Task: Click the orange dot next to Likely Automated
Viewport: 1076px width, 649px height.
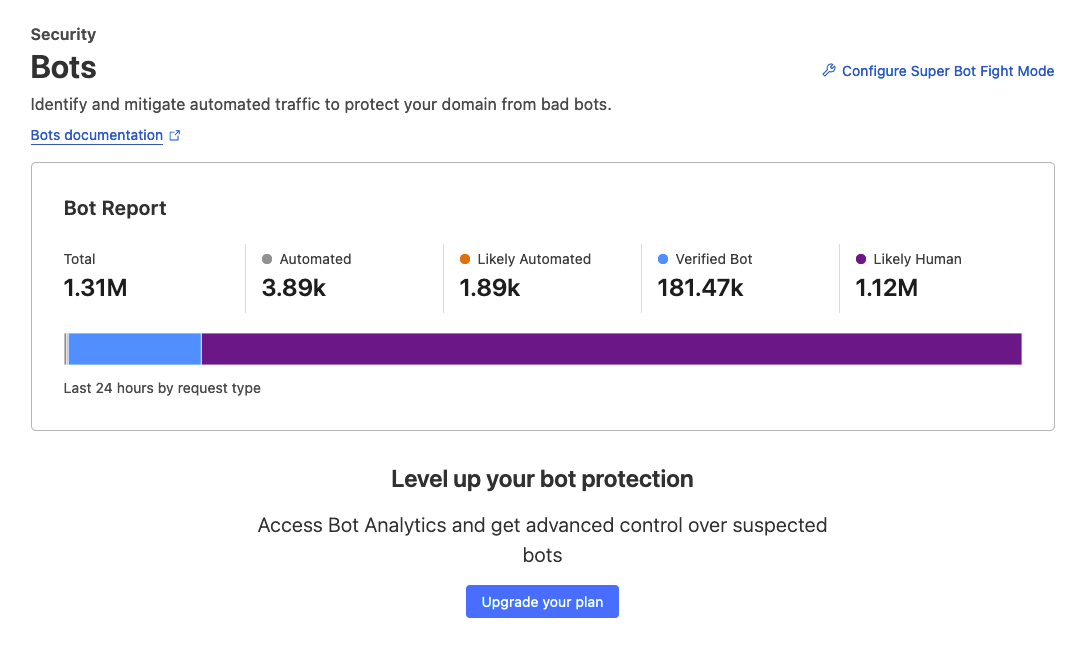Action: (x=465, y=259)
